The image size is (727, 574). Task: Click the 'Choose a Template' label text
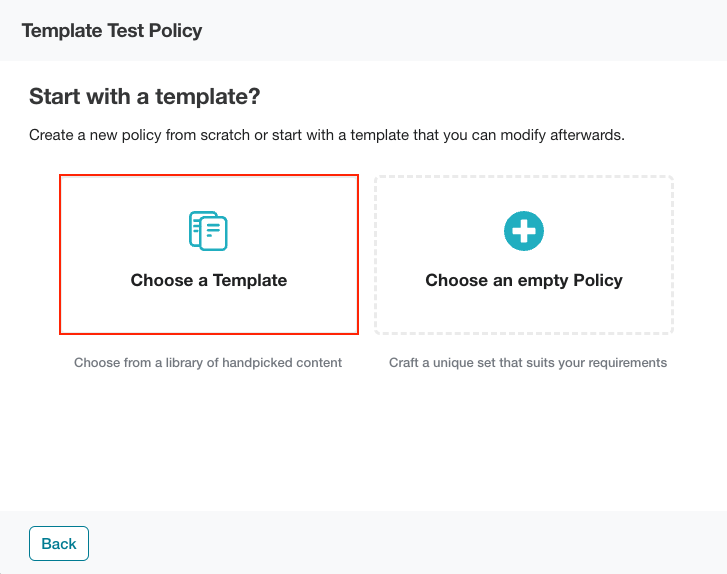209,280
